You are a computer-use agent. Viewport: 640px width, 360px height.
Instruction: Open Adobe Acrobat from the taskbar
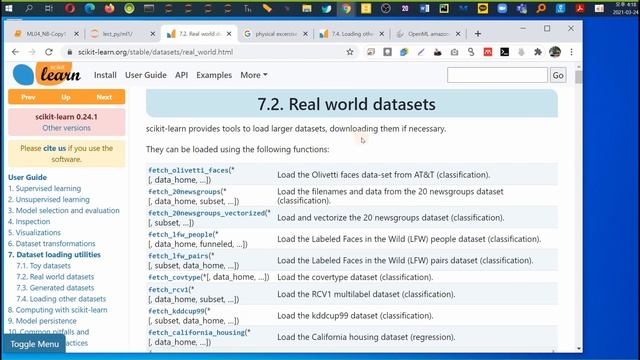(580, 8)
